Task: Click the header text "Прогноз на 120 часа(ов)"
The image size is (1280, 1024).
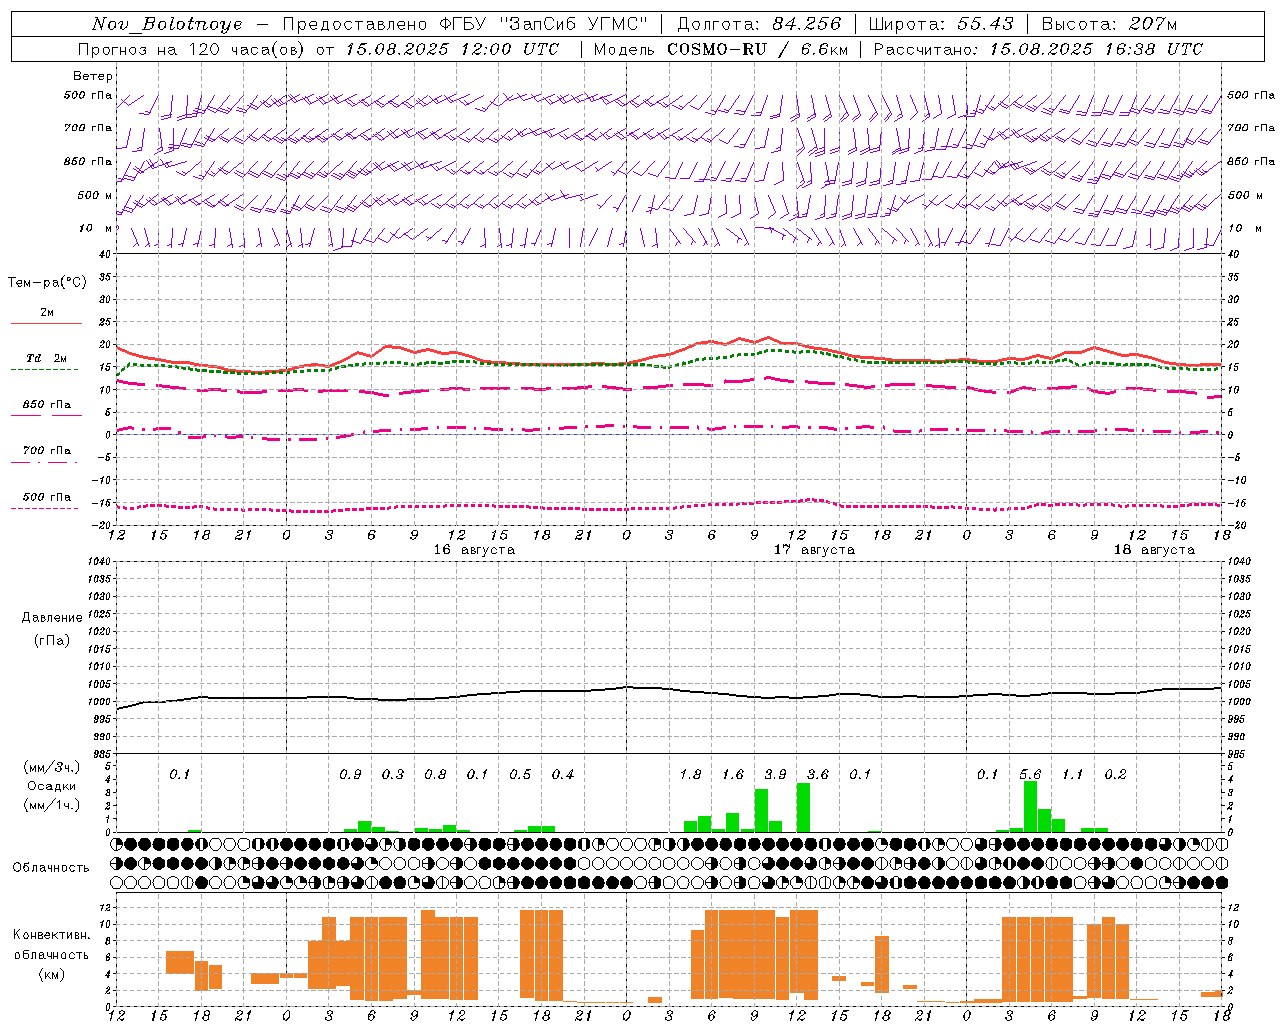Action: 193,49
